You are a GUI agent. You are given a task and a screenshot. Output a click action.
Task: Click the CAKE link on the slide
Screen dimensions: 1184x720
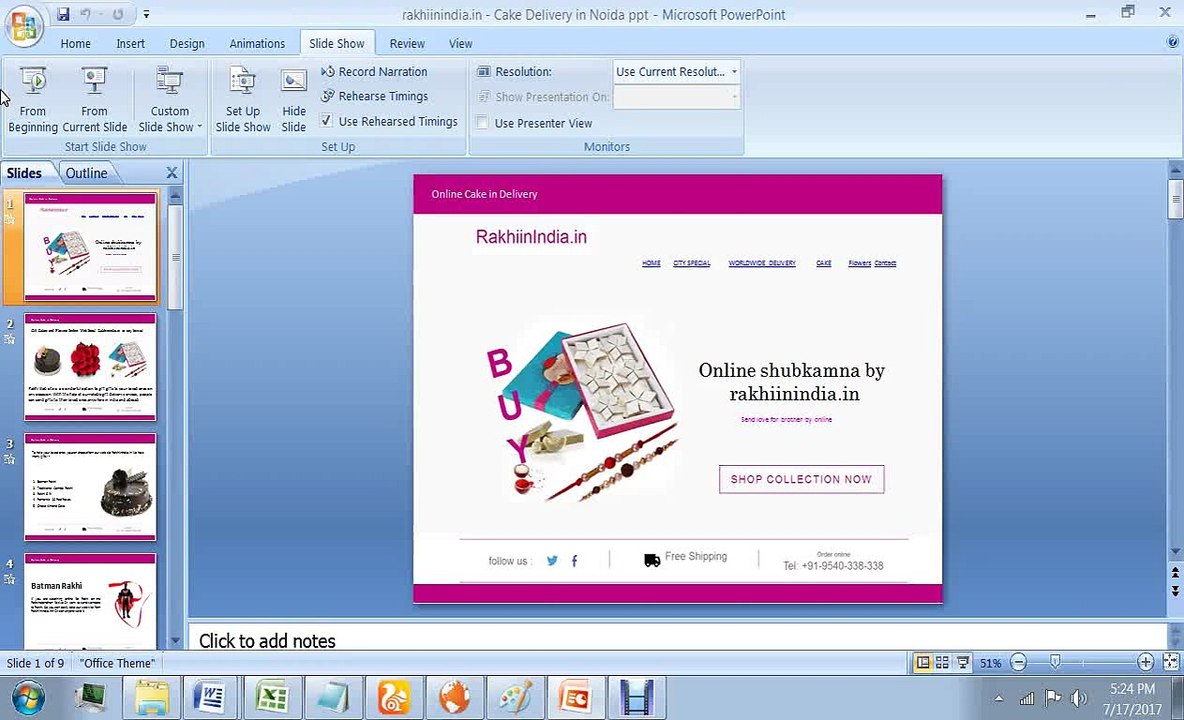[824, 263]
